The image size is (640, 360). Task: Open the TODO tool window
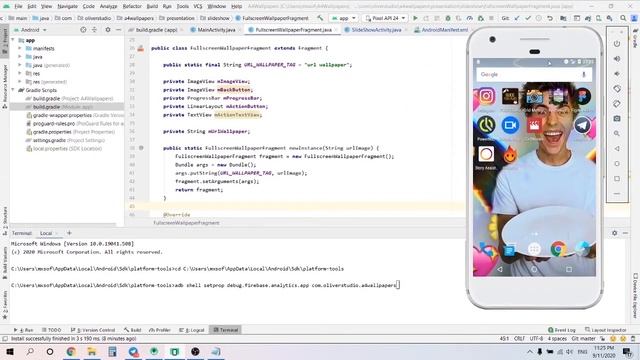(51, 330)
